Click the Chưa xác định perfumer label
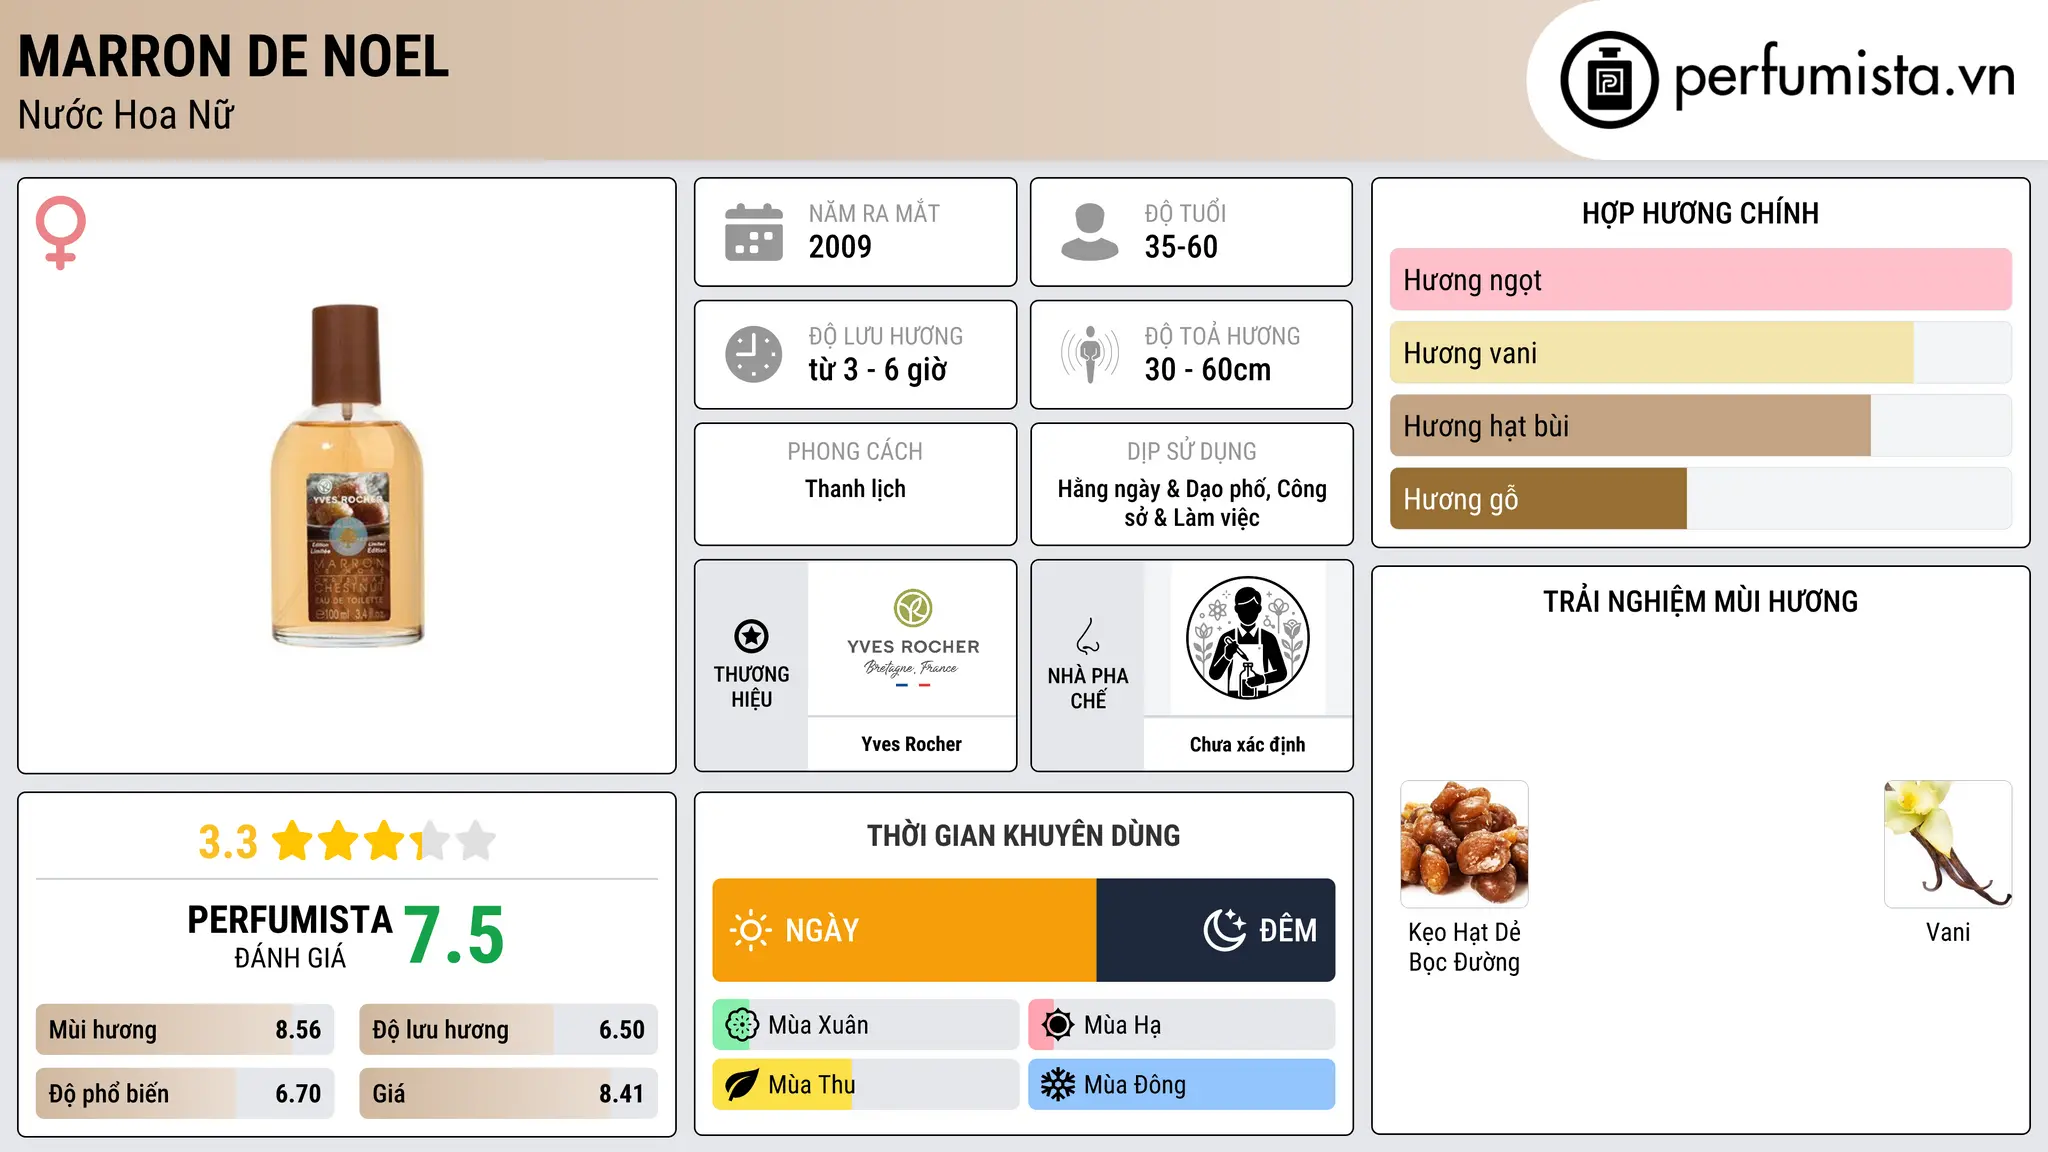Viewport: 2048px width, 1152px height. (x=1248, y=744)
